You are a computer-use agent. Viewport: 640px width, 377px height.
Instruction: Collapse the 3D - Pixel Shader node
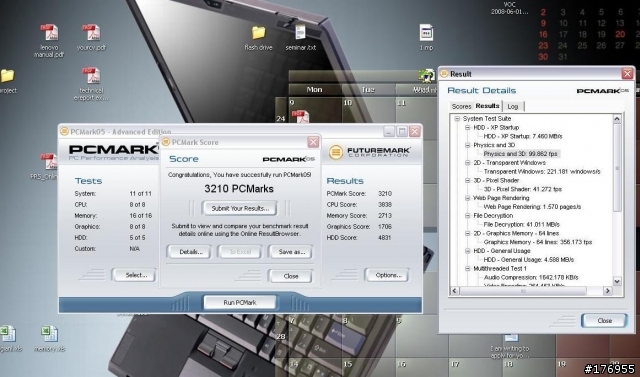(468, 180)
